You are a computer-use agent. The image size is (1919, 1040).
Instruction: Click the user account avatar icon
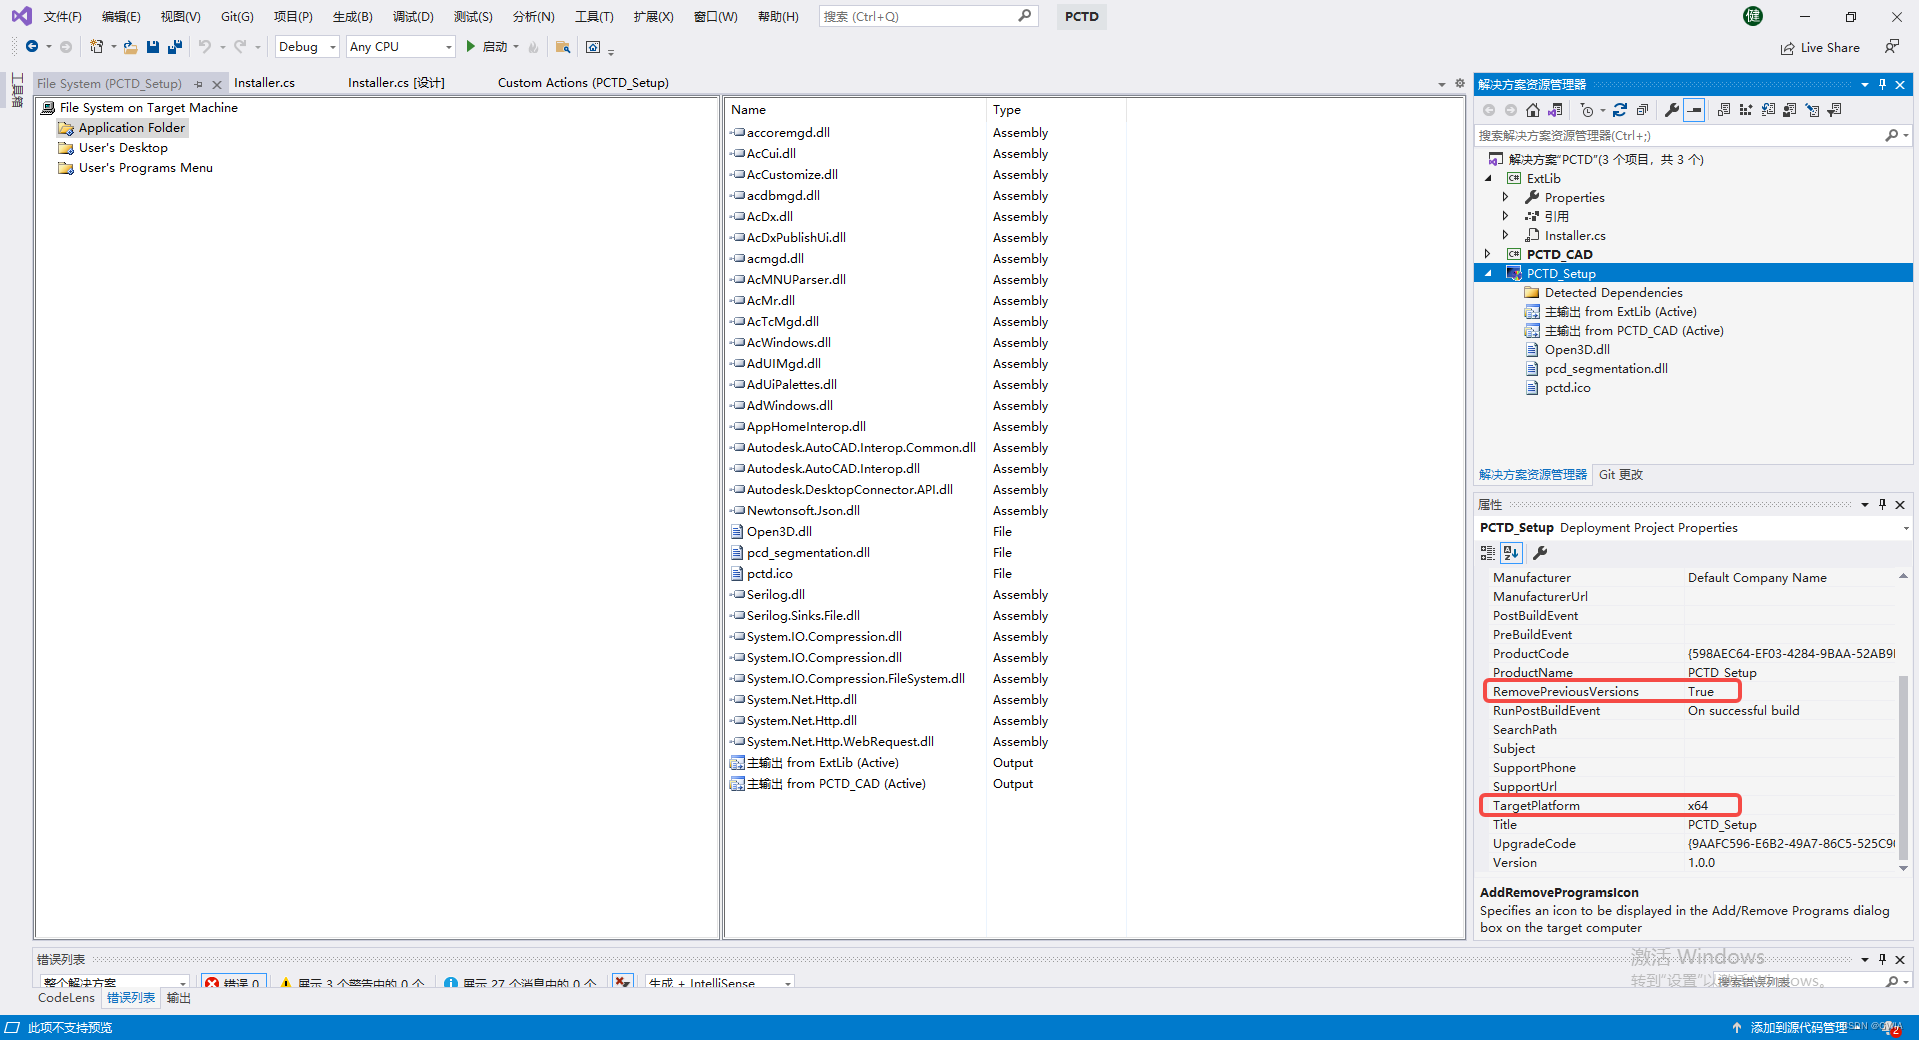1753,16
